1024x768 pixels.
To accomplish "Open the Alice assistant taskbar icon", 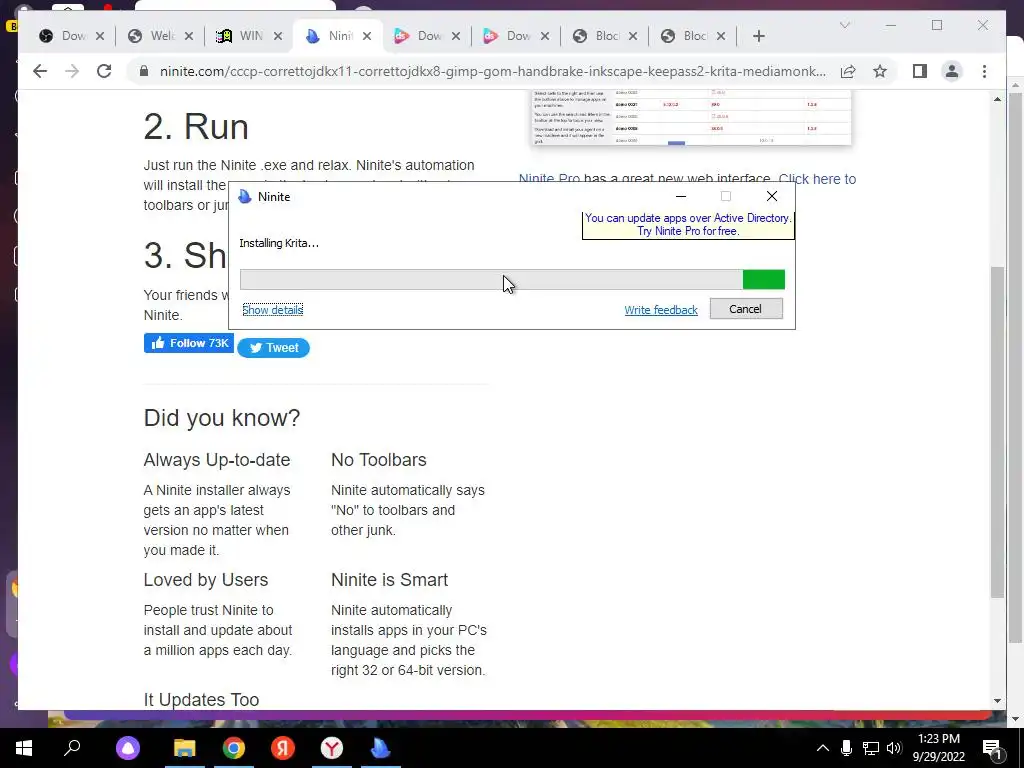I will pos(128,748).
